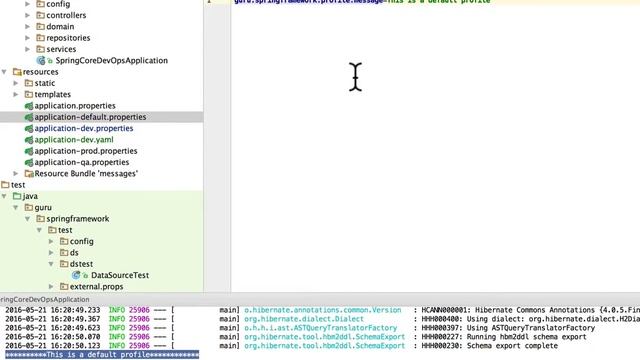
Task: Expand the config folder under main
Action: [28, 4]
